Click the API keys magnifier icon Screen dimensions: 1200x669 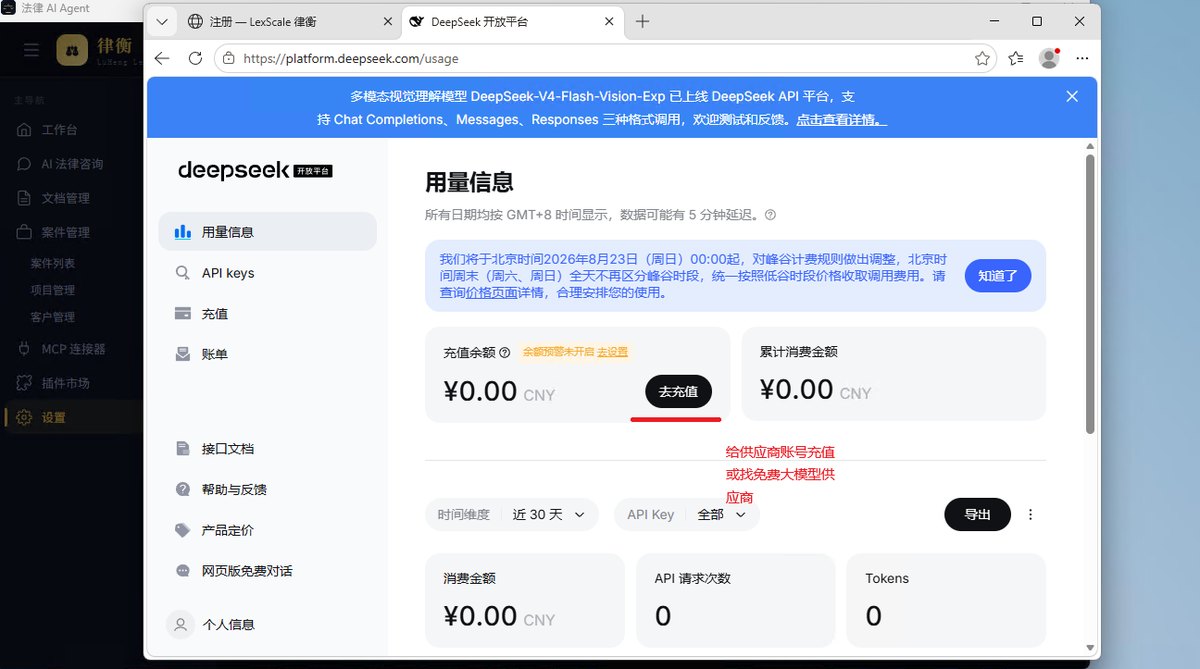pyautogui.click(x=183, y=273)
